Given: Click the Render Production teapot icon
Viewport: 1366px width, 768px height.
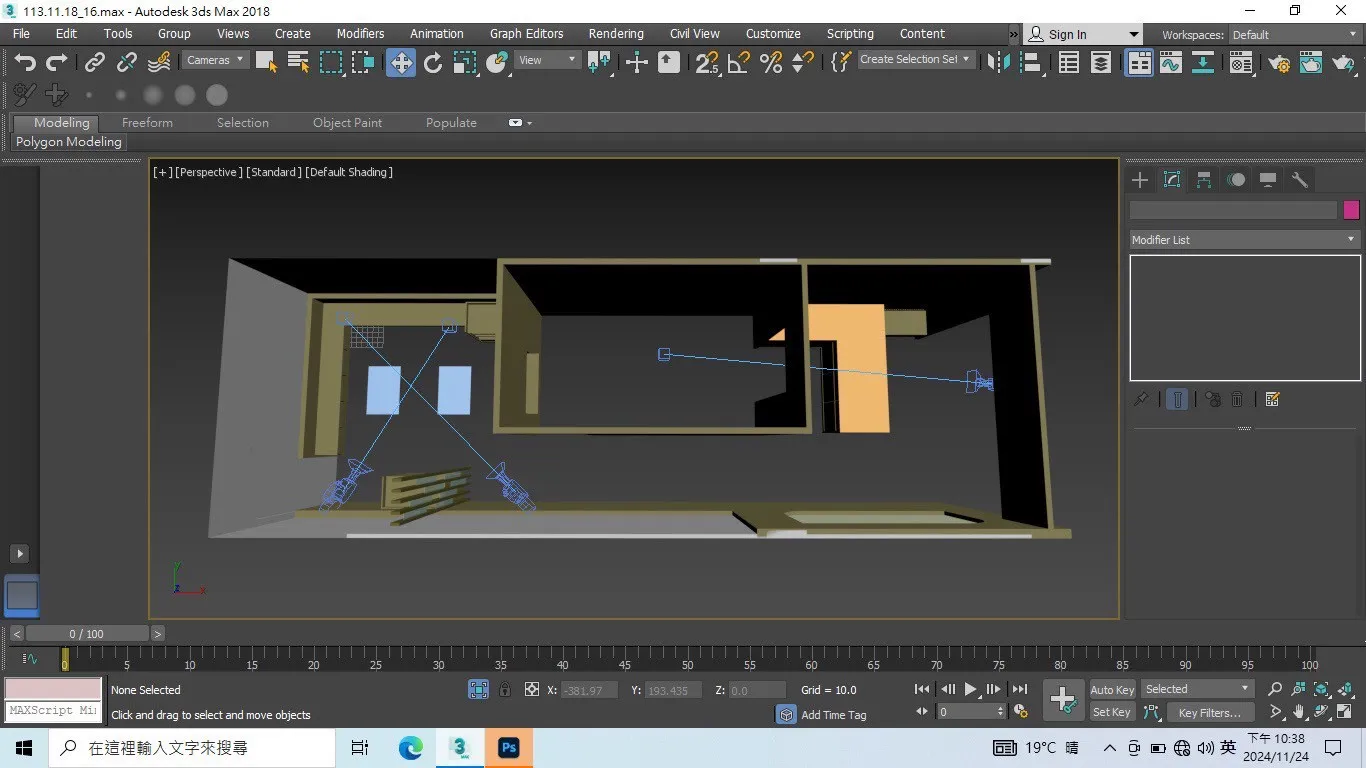Looking at the screenshot, I should 1344,62.
